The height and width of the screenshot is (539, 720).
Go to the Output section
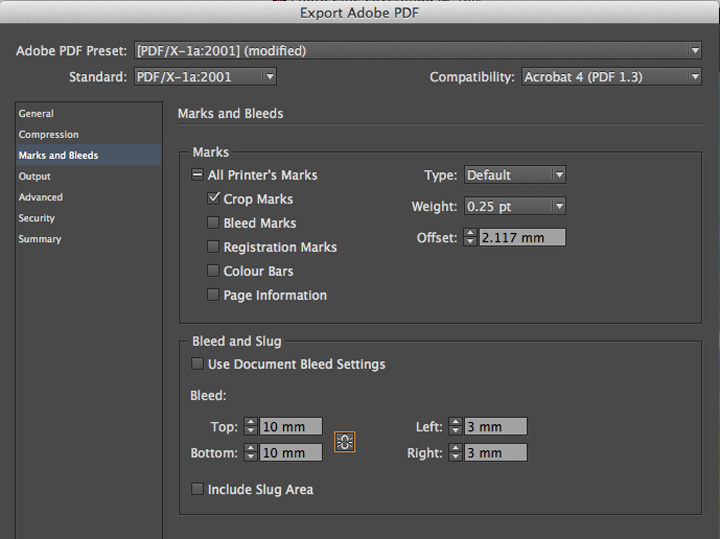pyautogui.click(x=89, y=176)
